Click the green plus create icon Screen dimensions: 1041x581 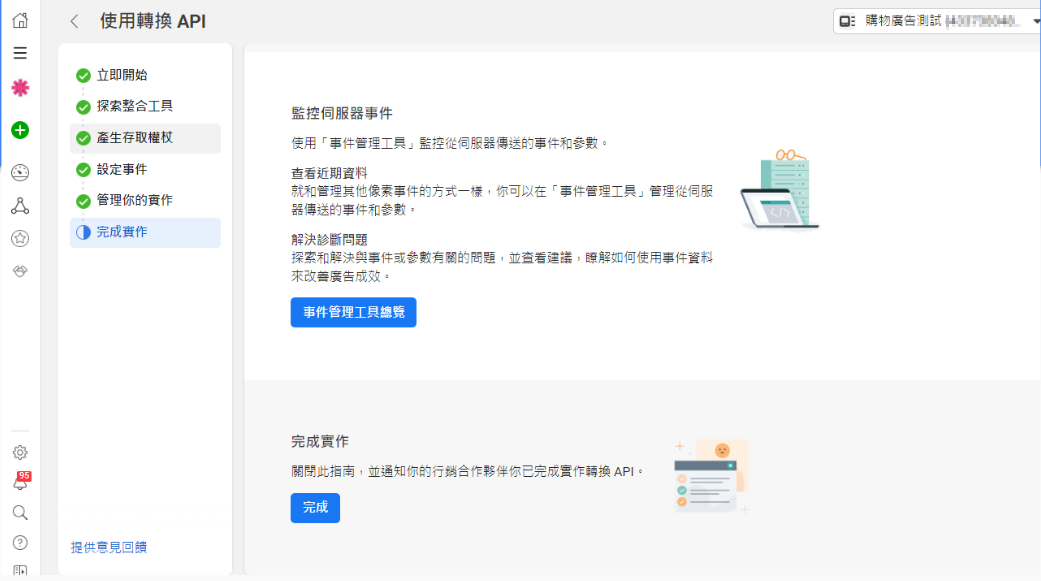(x=20, y=130)
